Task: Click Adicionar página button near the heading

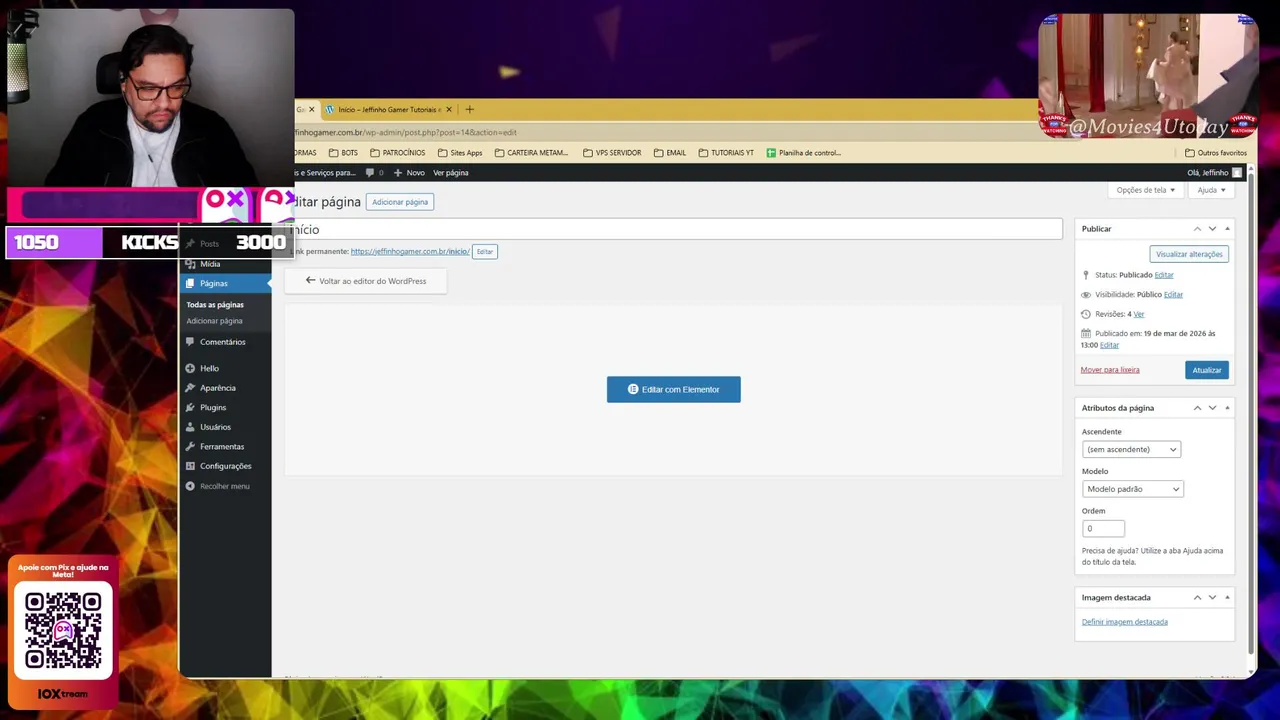Action: (400, 202)
